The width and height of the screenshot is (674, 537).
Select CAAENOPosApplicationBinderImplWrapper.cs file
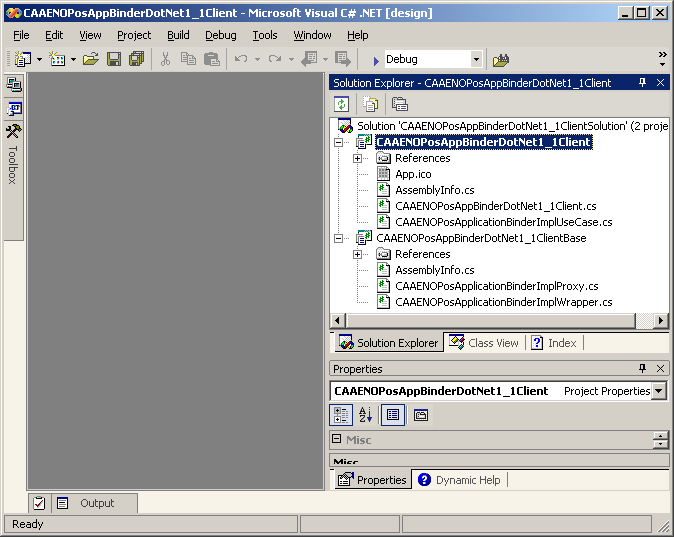tap(504, 302)
